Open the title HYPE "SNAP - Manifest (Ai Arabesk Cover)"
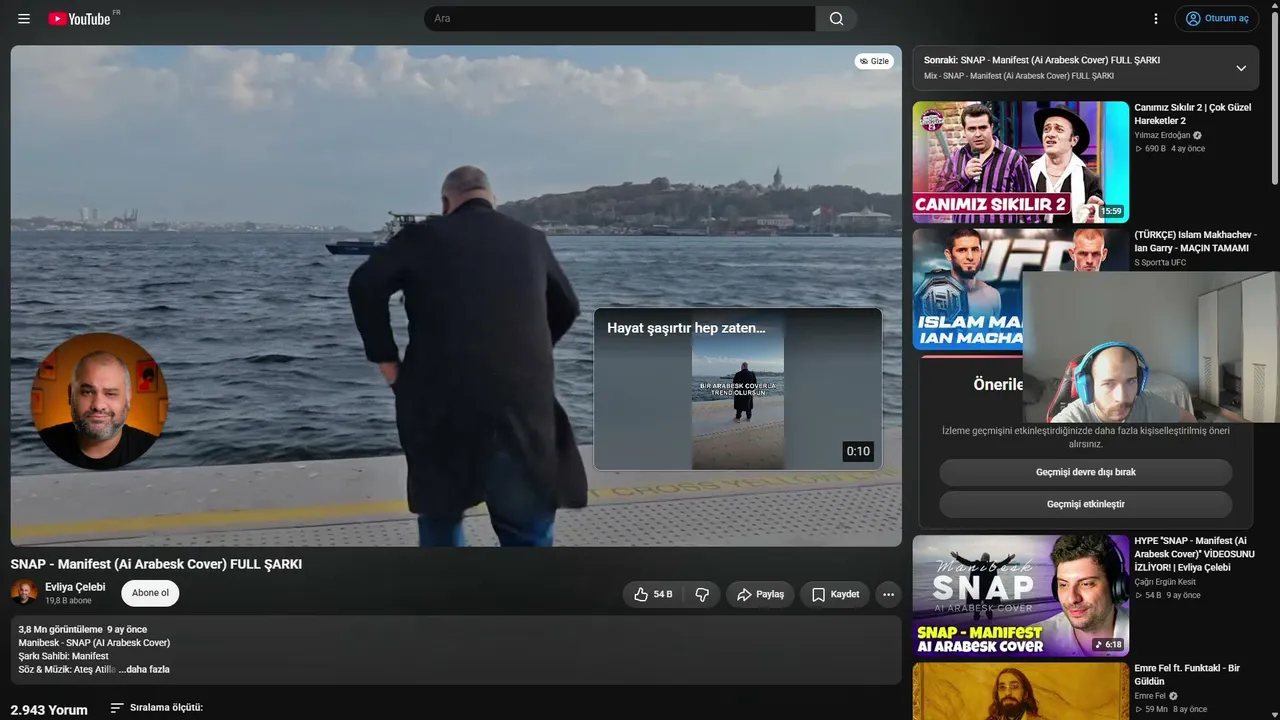1280x720 pixels. point(1195,554)
